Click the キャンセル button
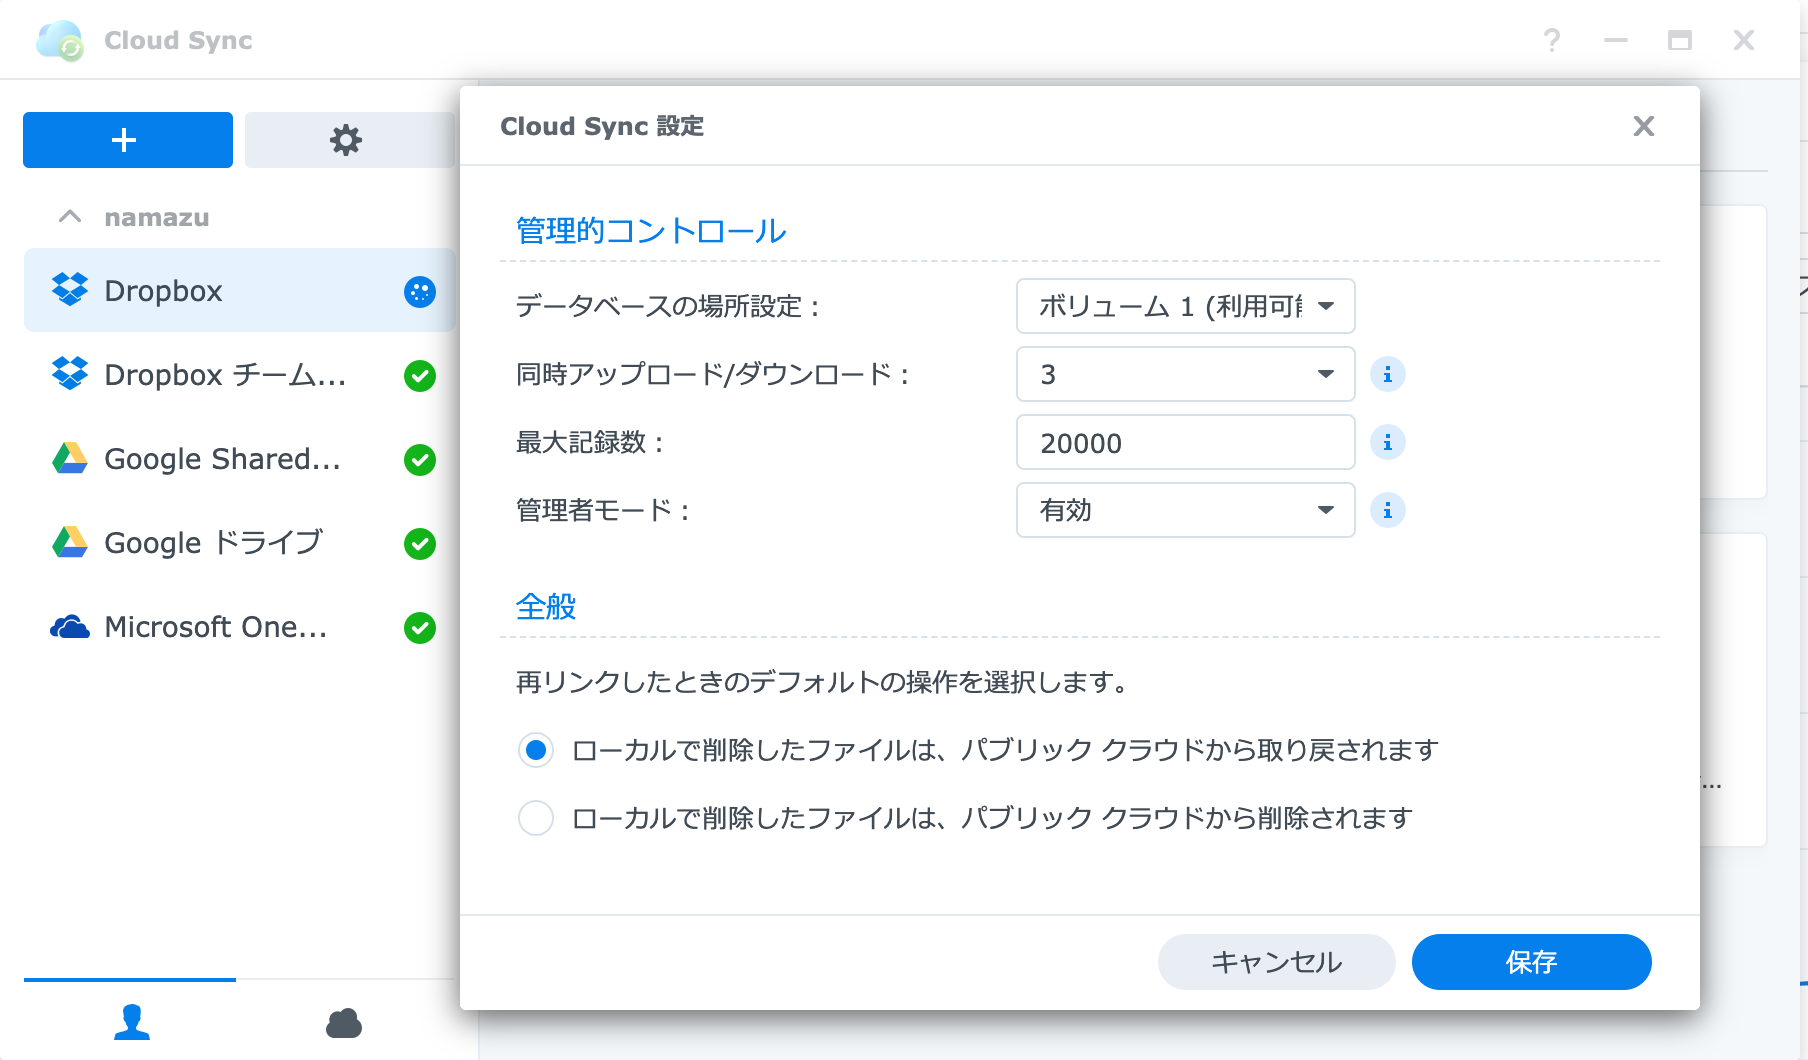The height and width of the screenshot is (1060, 1808). click(1276, 962)
